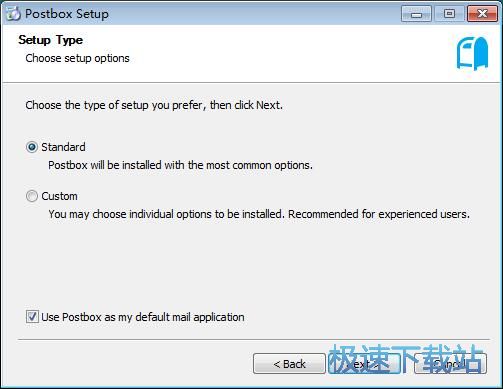
Task: Click the default mail application label
Action: click(143, 317)
